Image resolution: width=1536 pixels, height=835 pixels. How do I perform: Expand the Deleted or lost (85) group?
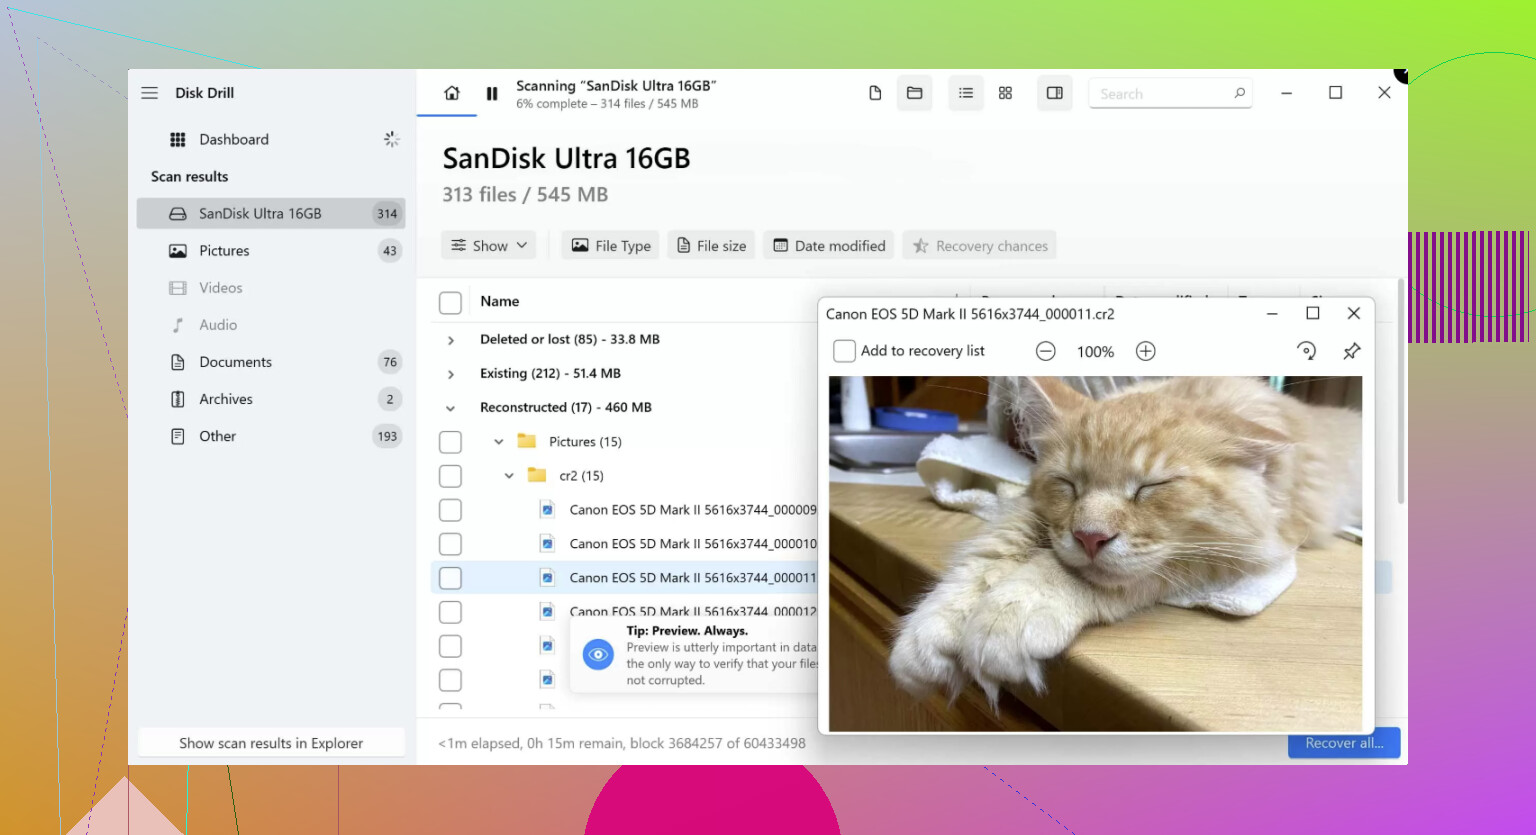coord(451,340)
